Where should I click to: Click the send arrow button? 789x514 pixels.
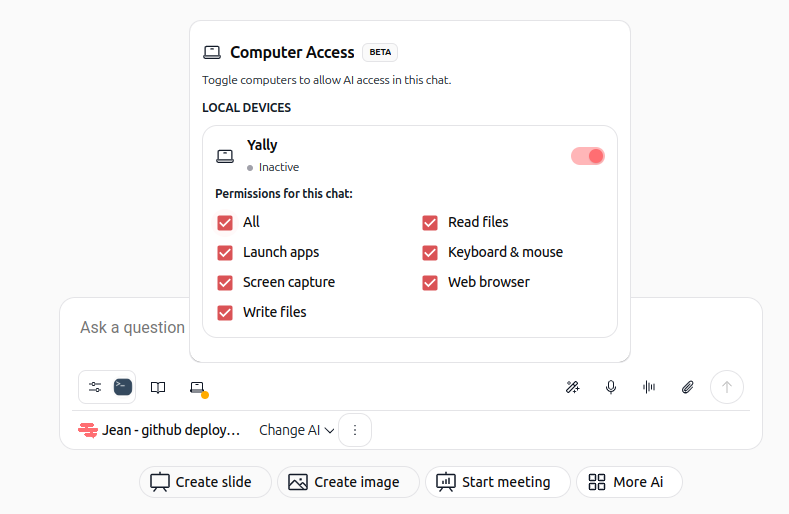tap(727, 387)
